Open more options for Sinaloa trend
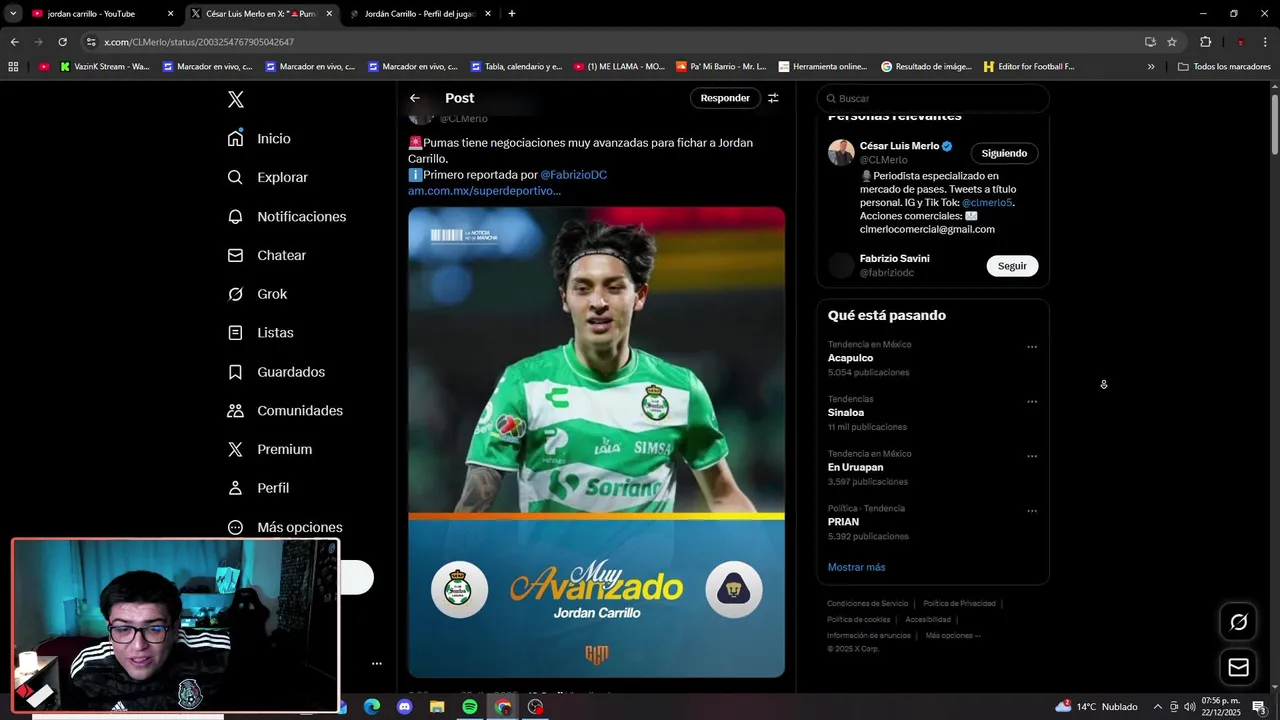The height and width of the screenshot is (720, 1280). pos(1032,402)
